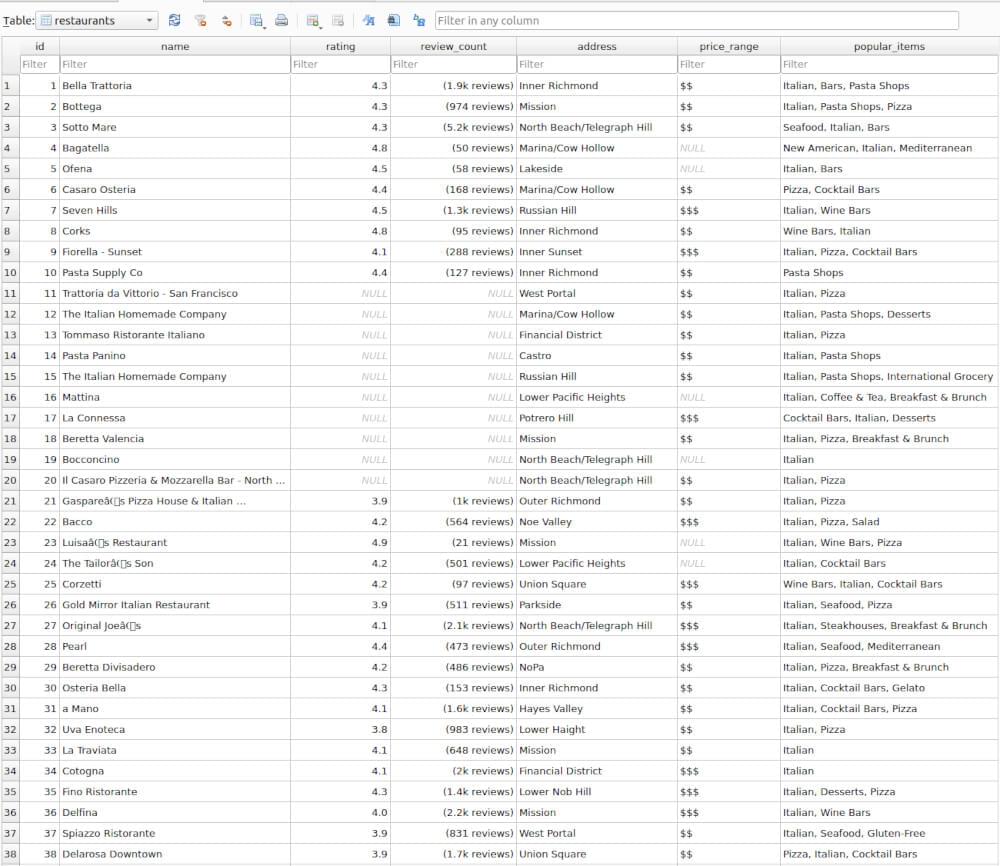
Task: Select the row containing Bagatella
Action: 8,148
